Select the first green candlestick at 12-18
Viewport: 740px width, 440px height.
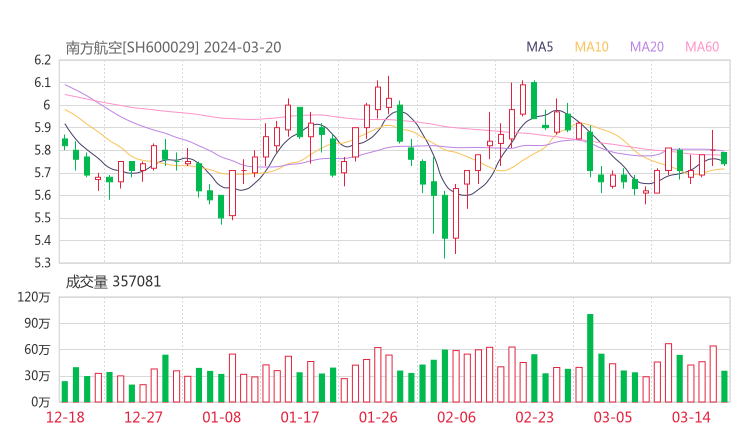point(65,142)
